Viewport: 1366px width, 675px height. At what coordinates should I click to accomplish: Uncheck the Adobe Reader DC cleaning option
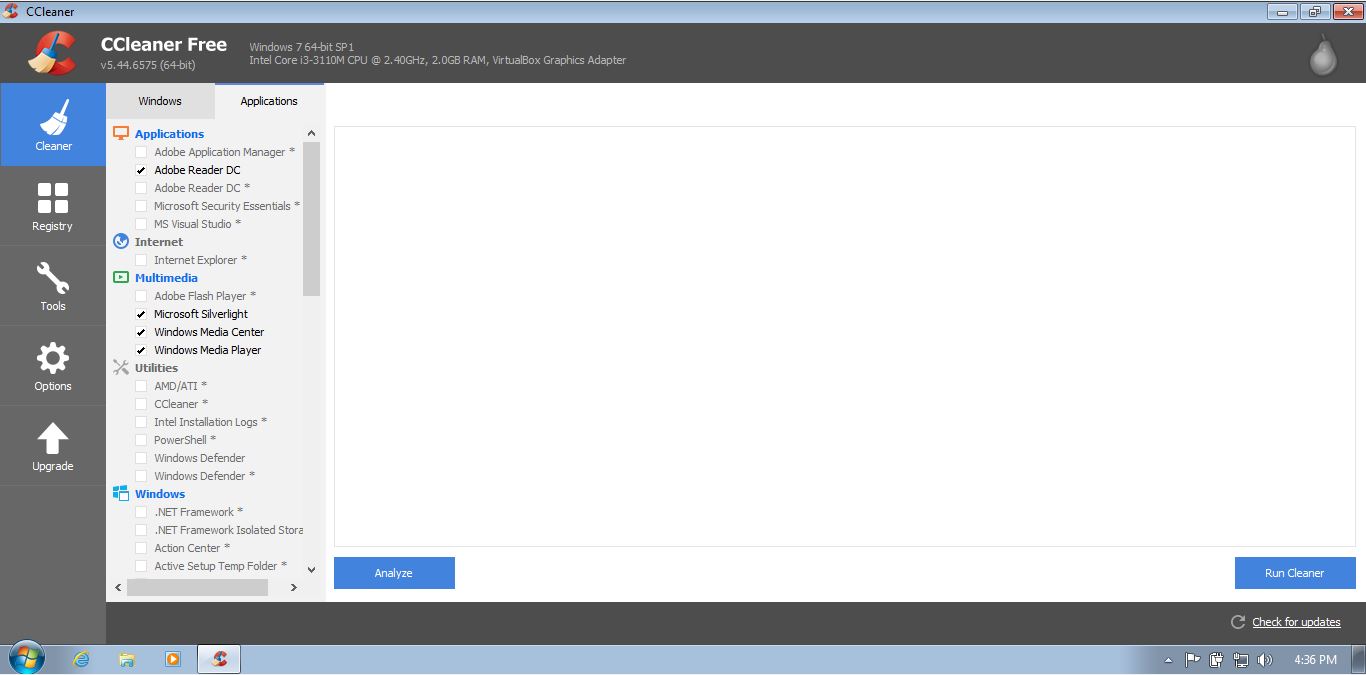141,170
